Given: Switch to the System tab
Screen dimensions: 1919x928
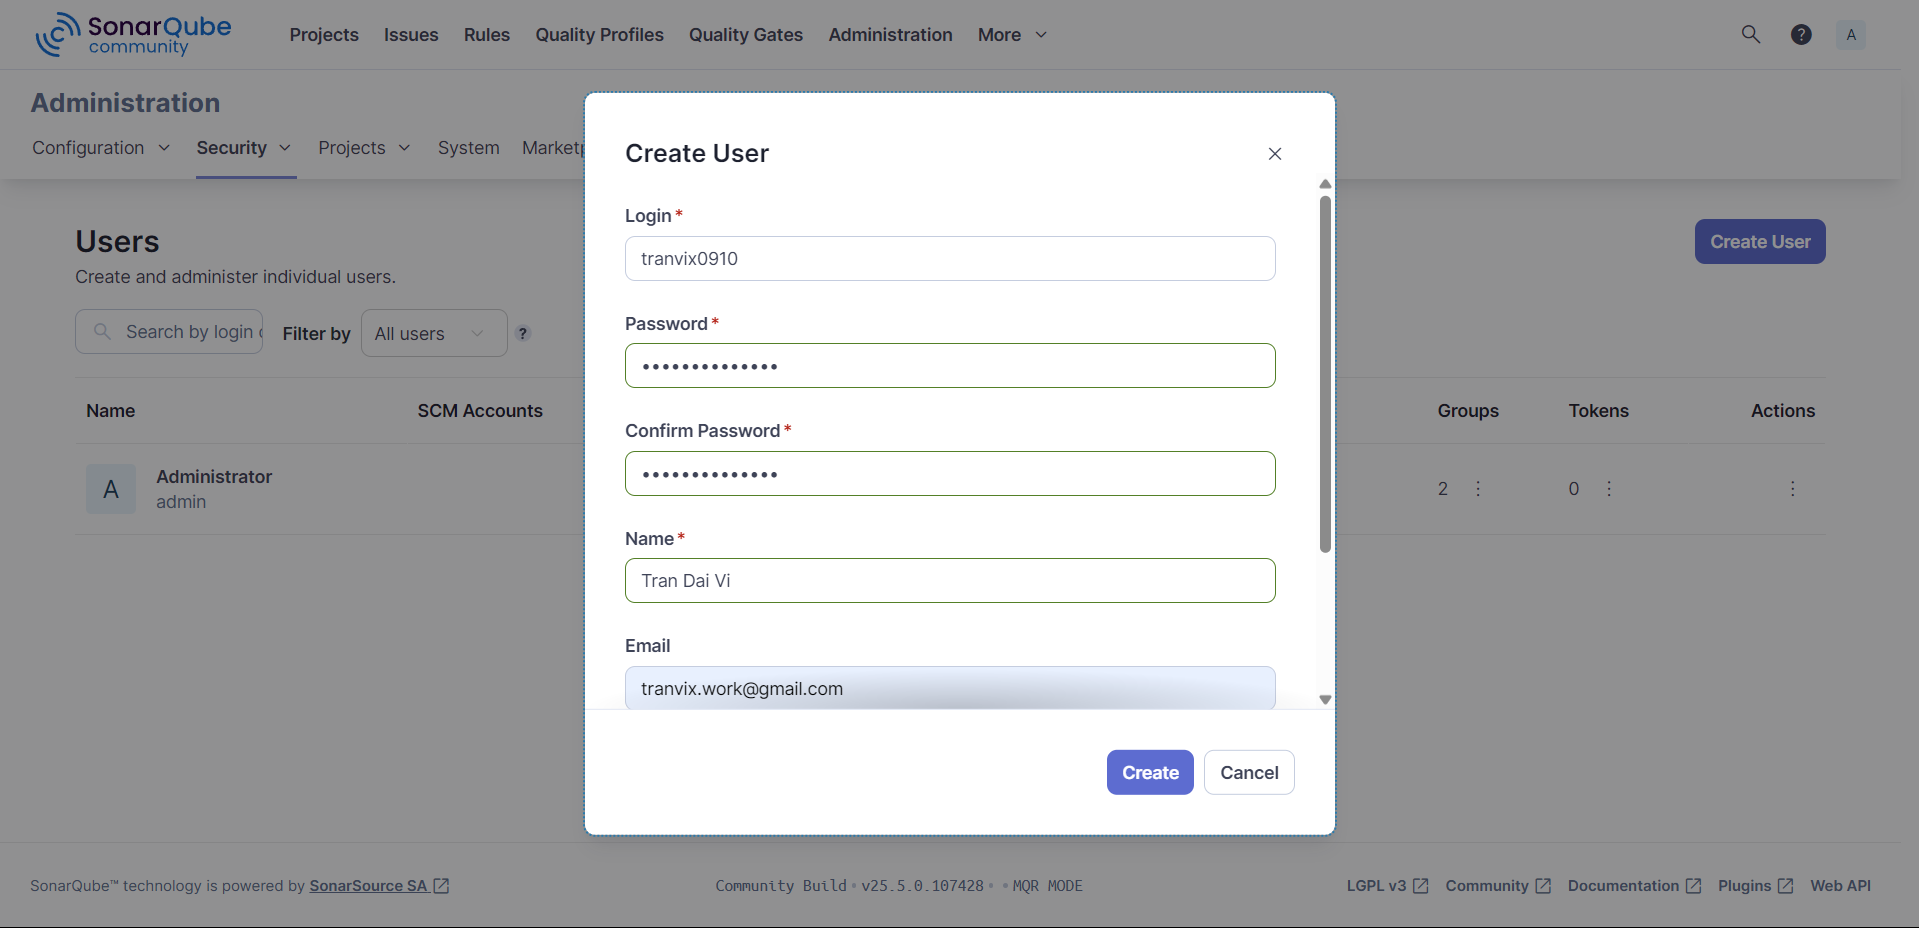Looking at the screenshot, I should click(468, 147).
